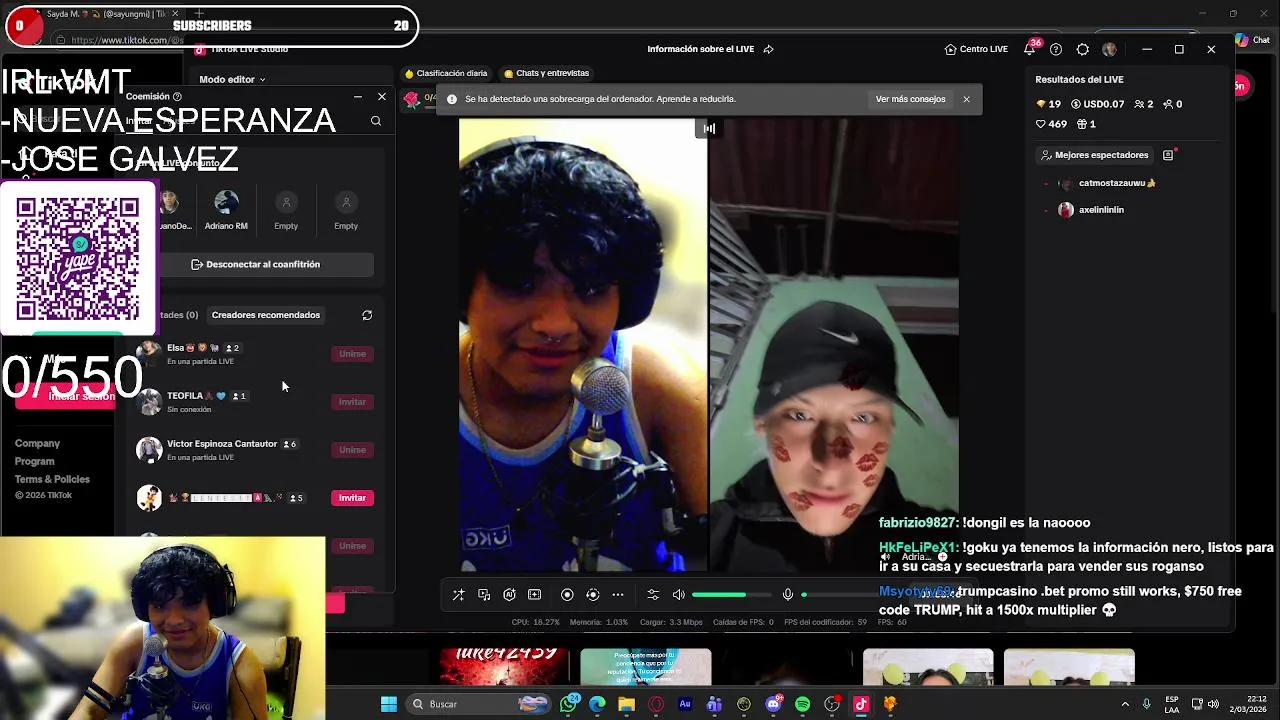The image size is (1280, 720).
Task: Click the record button icon
Action: [567, 595]
